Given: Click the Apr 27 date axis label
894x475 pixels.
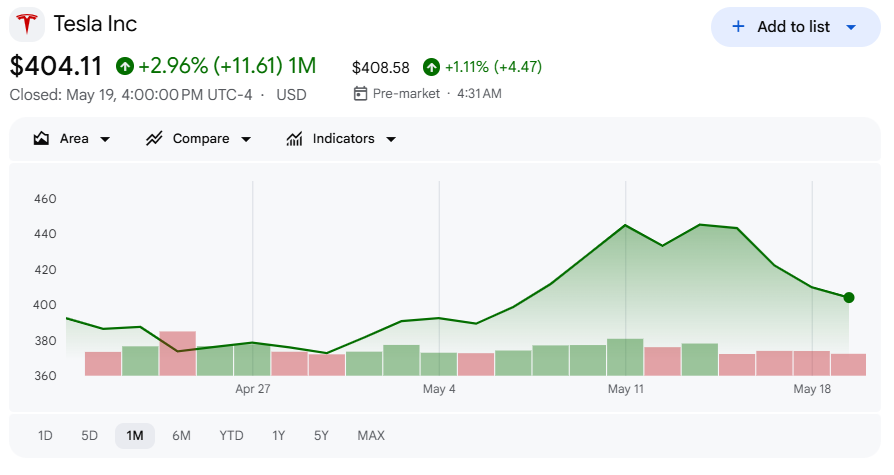Looking at the screenshot, I should (253, 389).
